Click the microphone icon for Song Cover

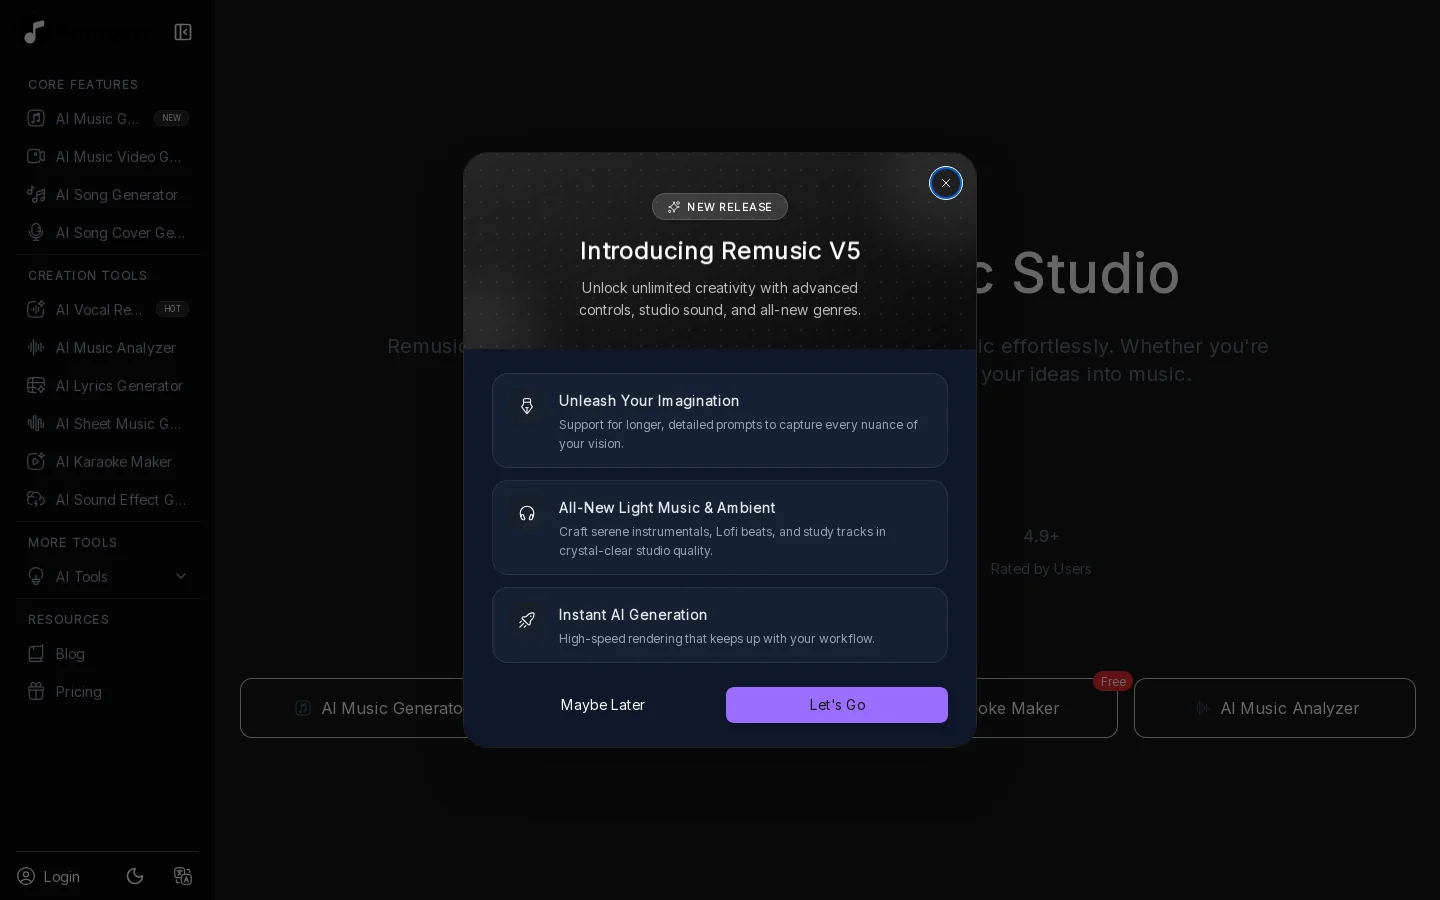pyautogui.click(x=36, y=232)
